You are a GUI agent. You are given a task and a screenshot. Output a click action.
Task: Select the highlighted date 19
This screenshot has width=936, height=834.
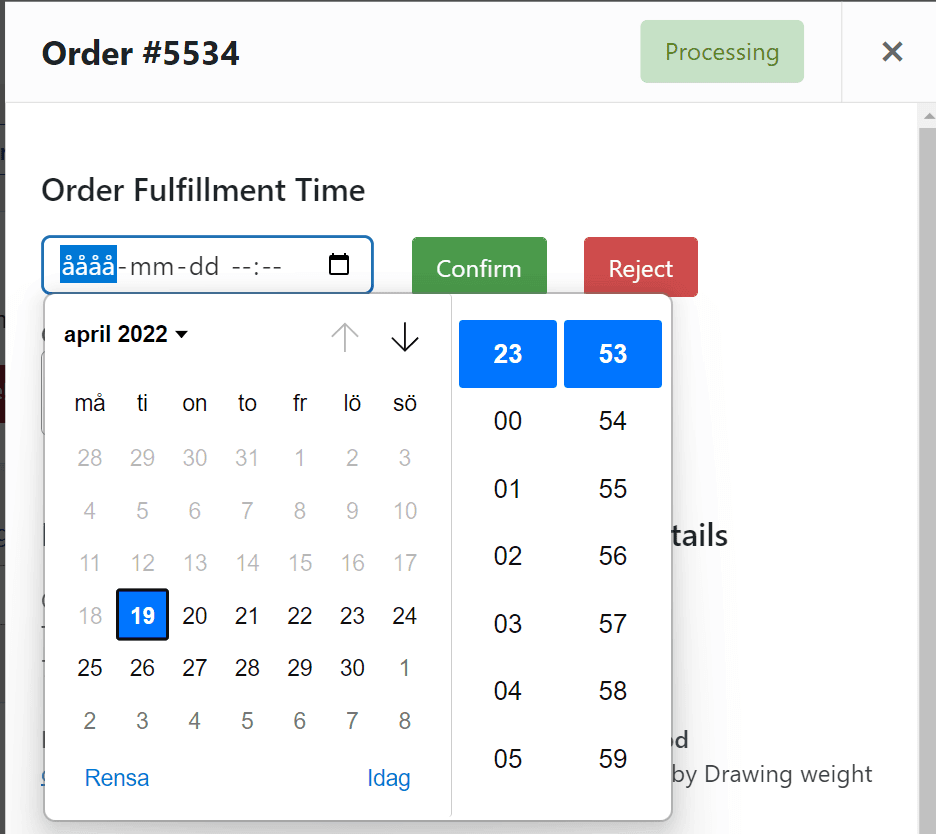click(x=142, y=615)
